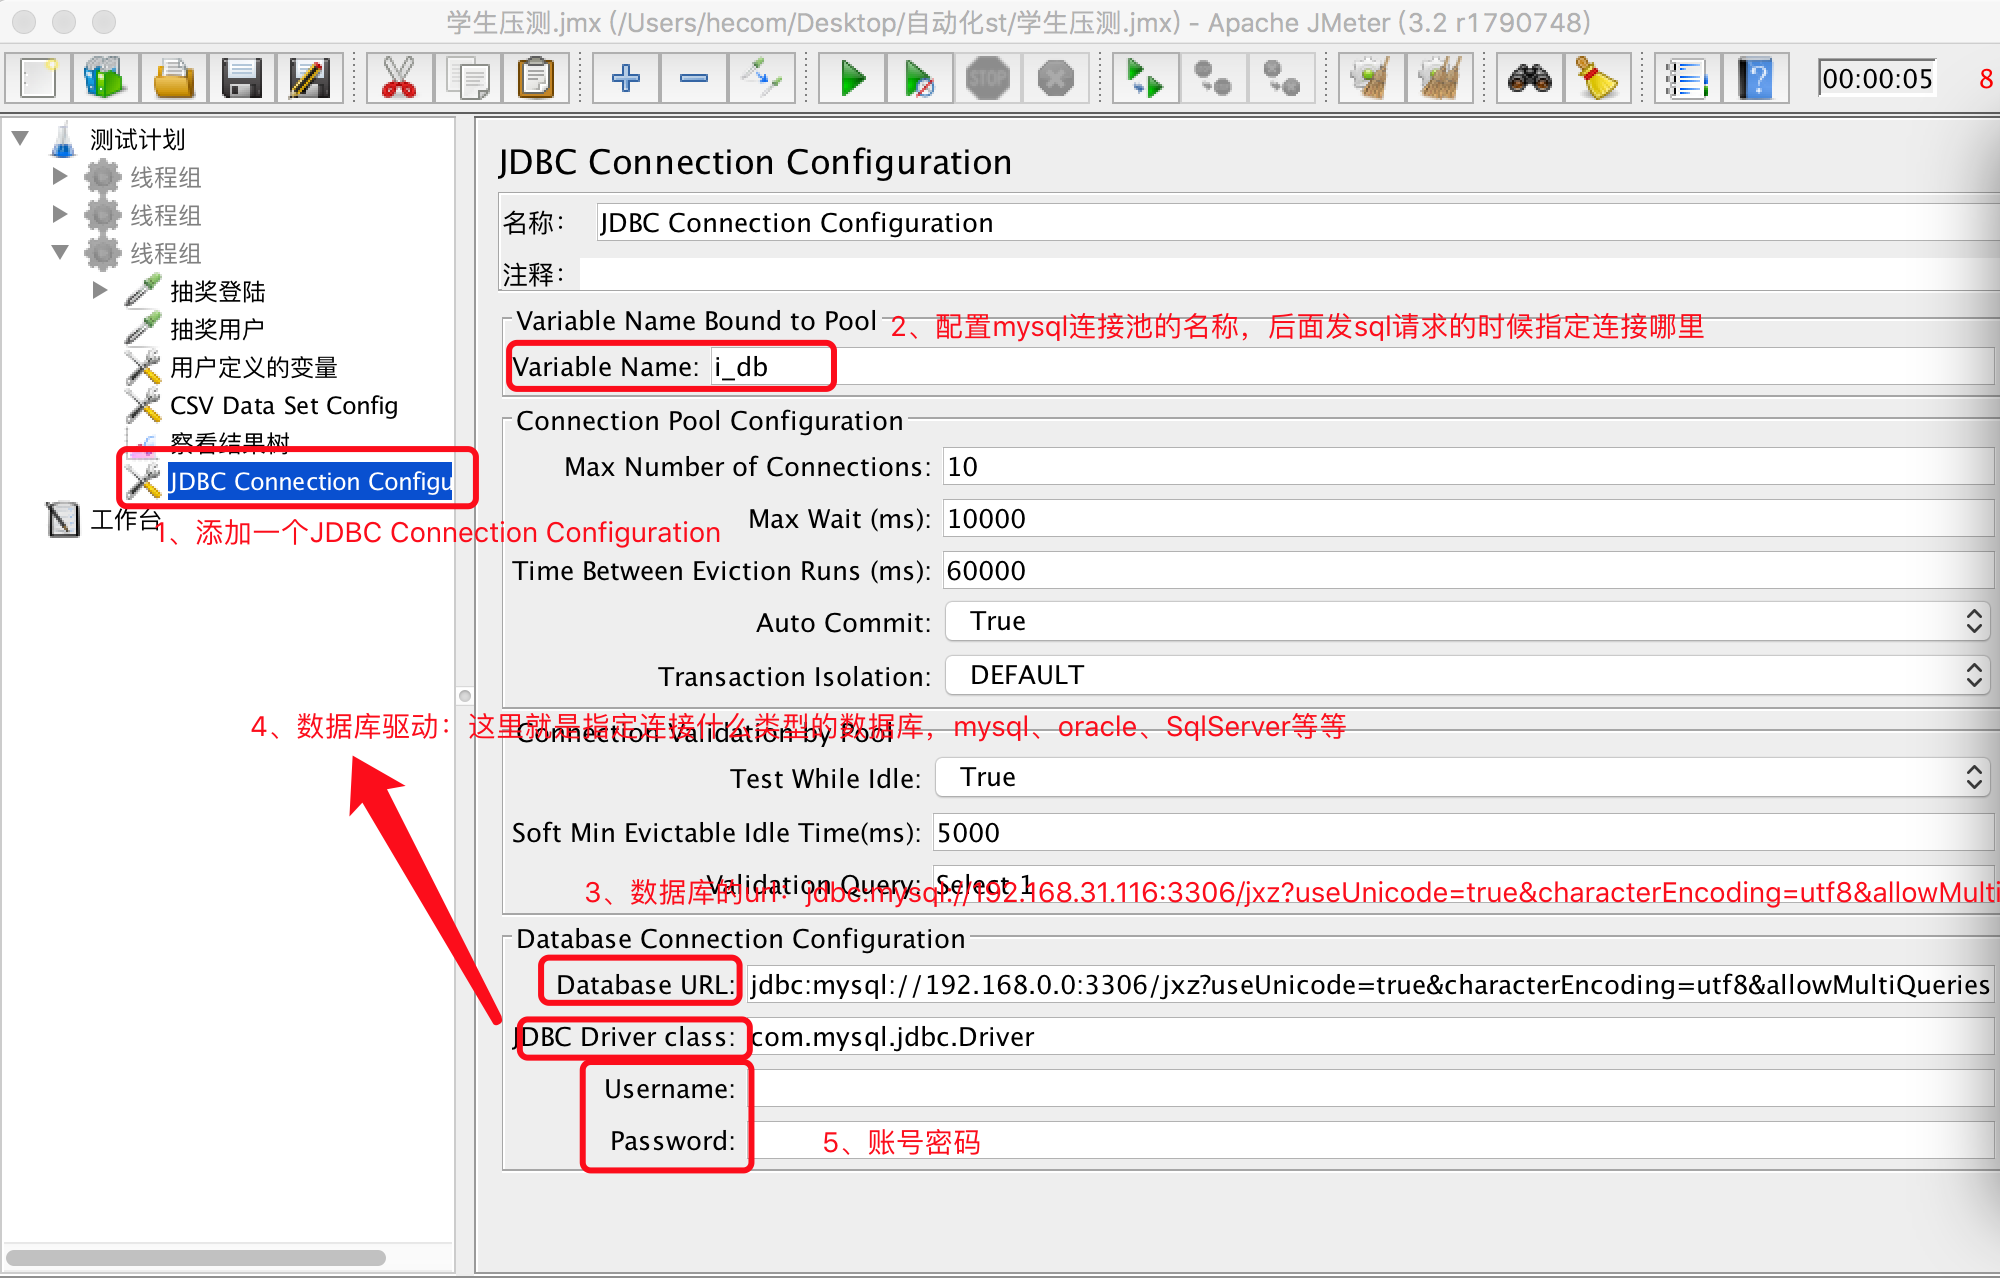Click the Remote start all icon
This screenshot has height=1278, width=2000.
(1146, 78)
